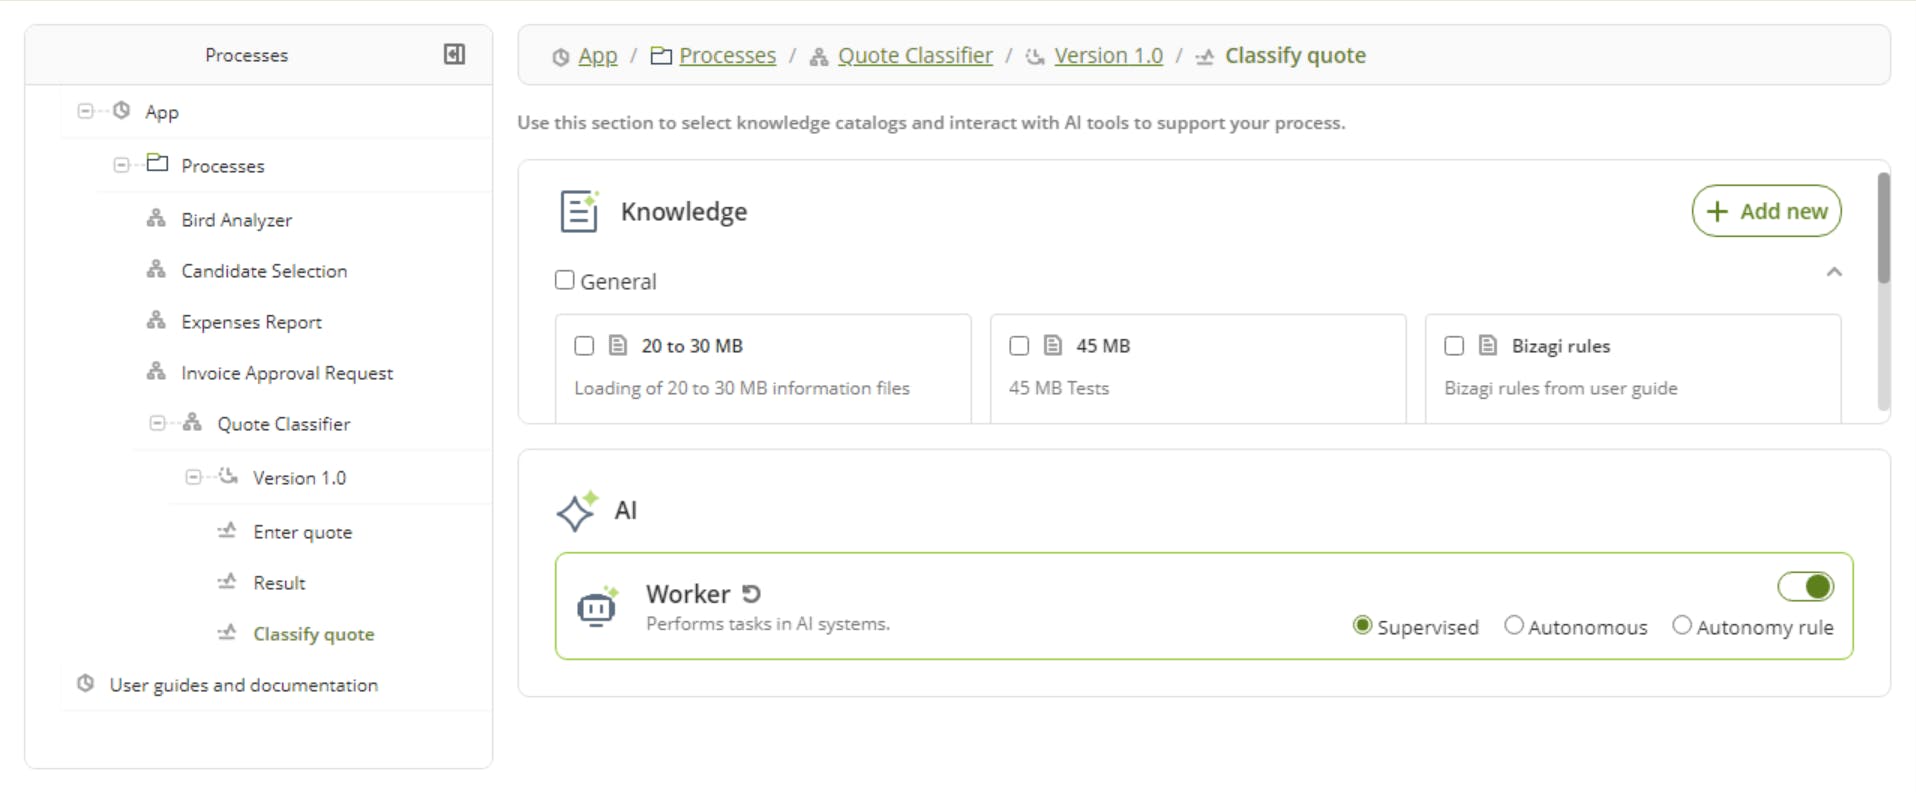The height and width of the screenshot is (792, 1916).
Task: Collapse the Processes side panel icon
Action: tap(454, 54)
